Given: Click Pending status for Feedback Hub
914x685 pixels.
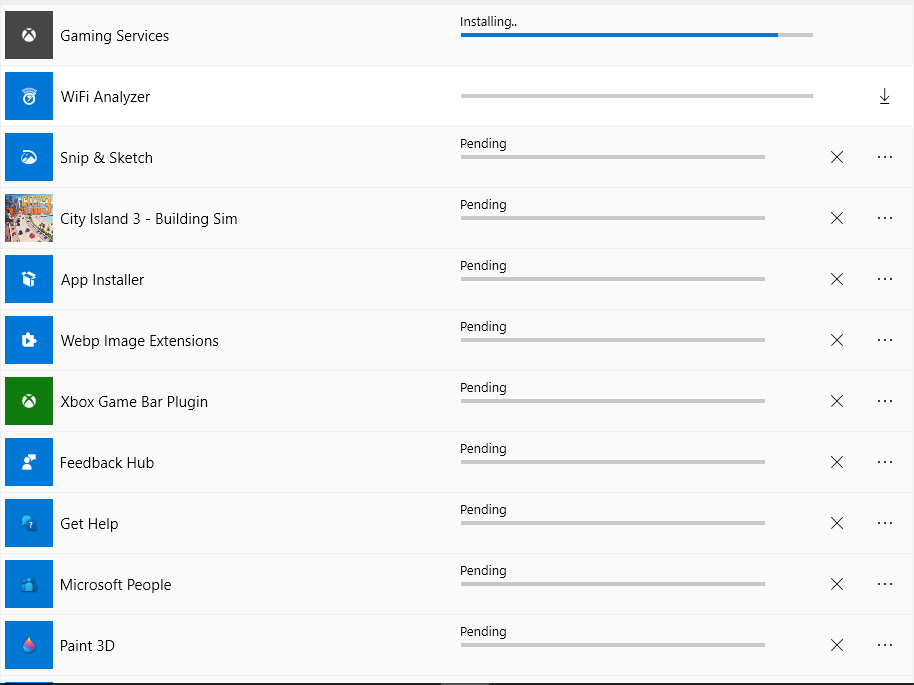Looking at the screenshot, I should point(483,448).
